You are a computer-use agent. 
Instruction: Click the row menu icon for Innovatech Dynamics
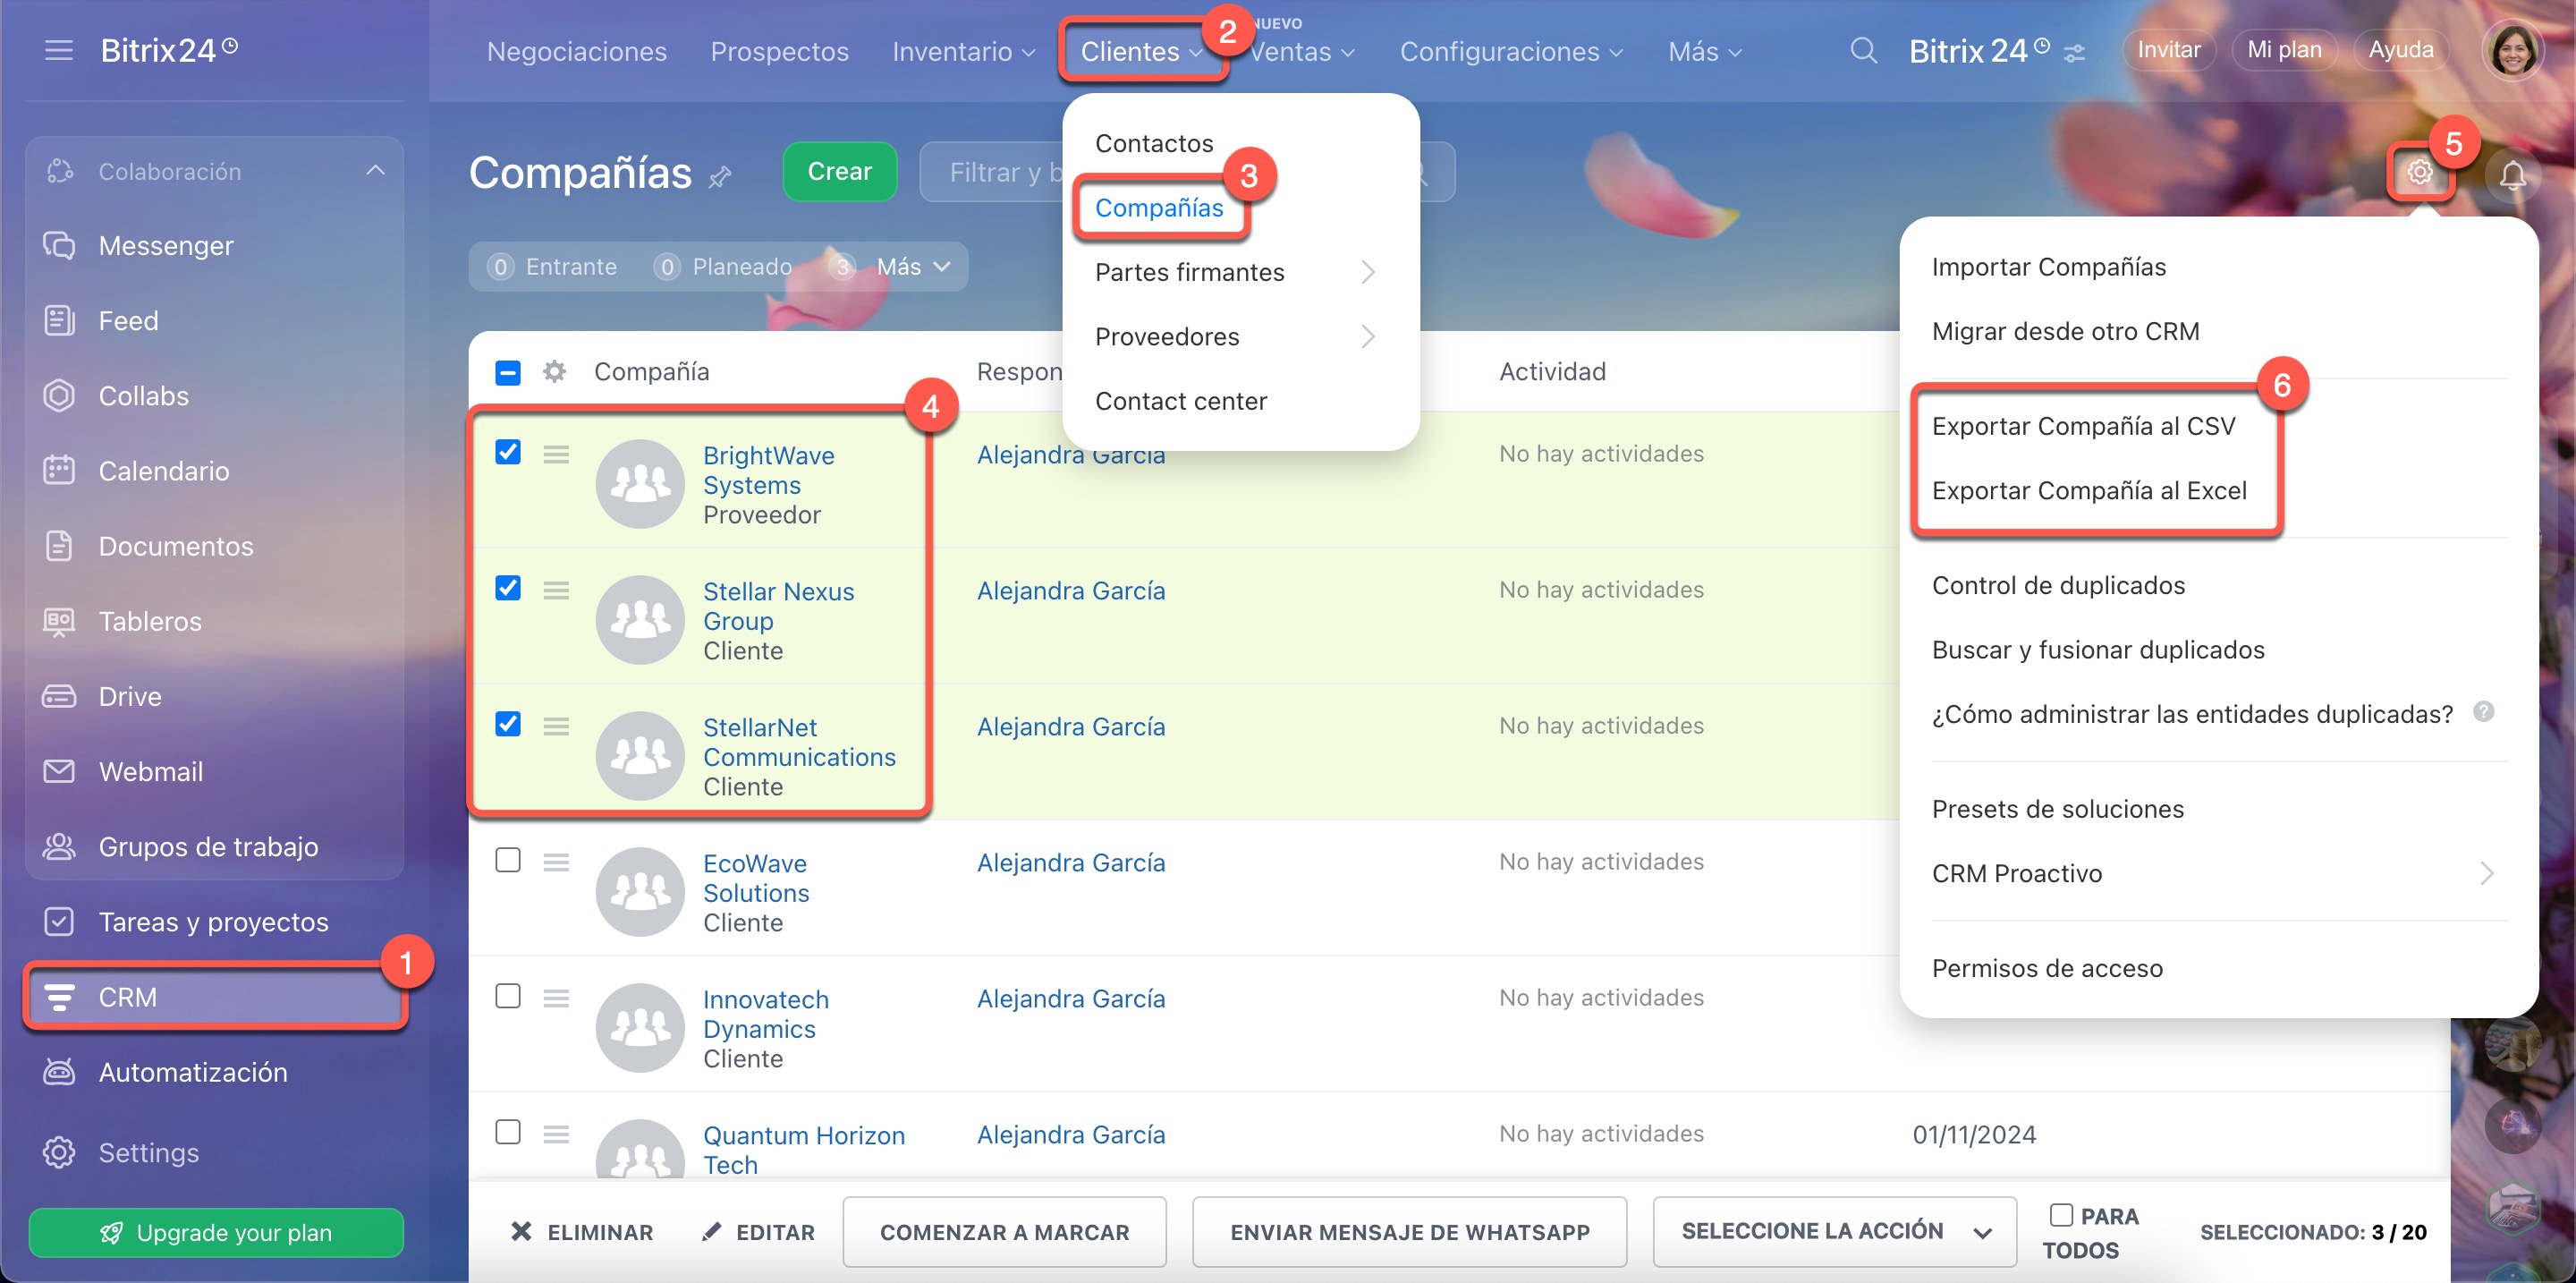(x=556, y=998)
